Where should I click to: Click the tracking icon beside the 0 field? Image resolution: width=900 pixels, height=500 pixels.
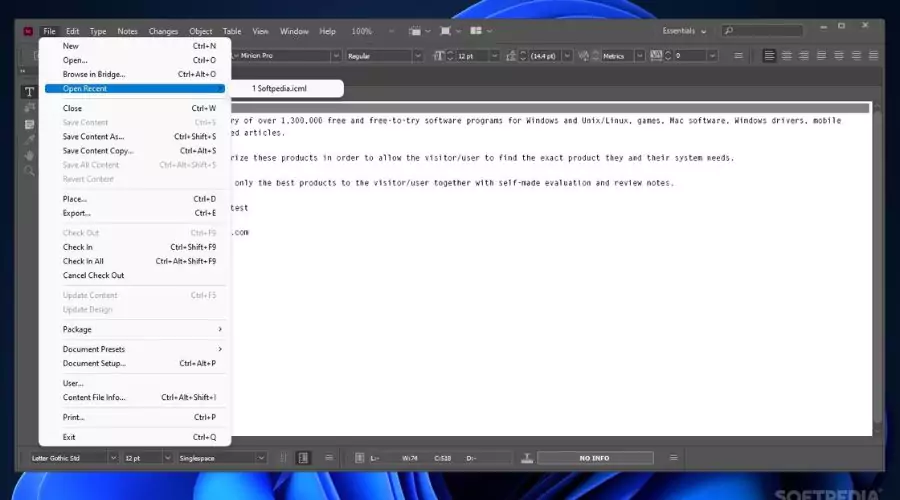(x=655, y=56)
